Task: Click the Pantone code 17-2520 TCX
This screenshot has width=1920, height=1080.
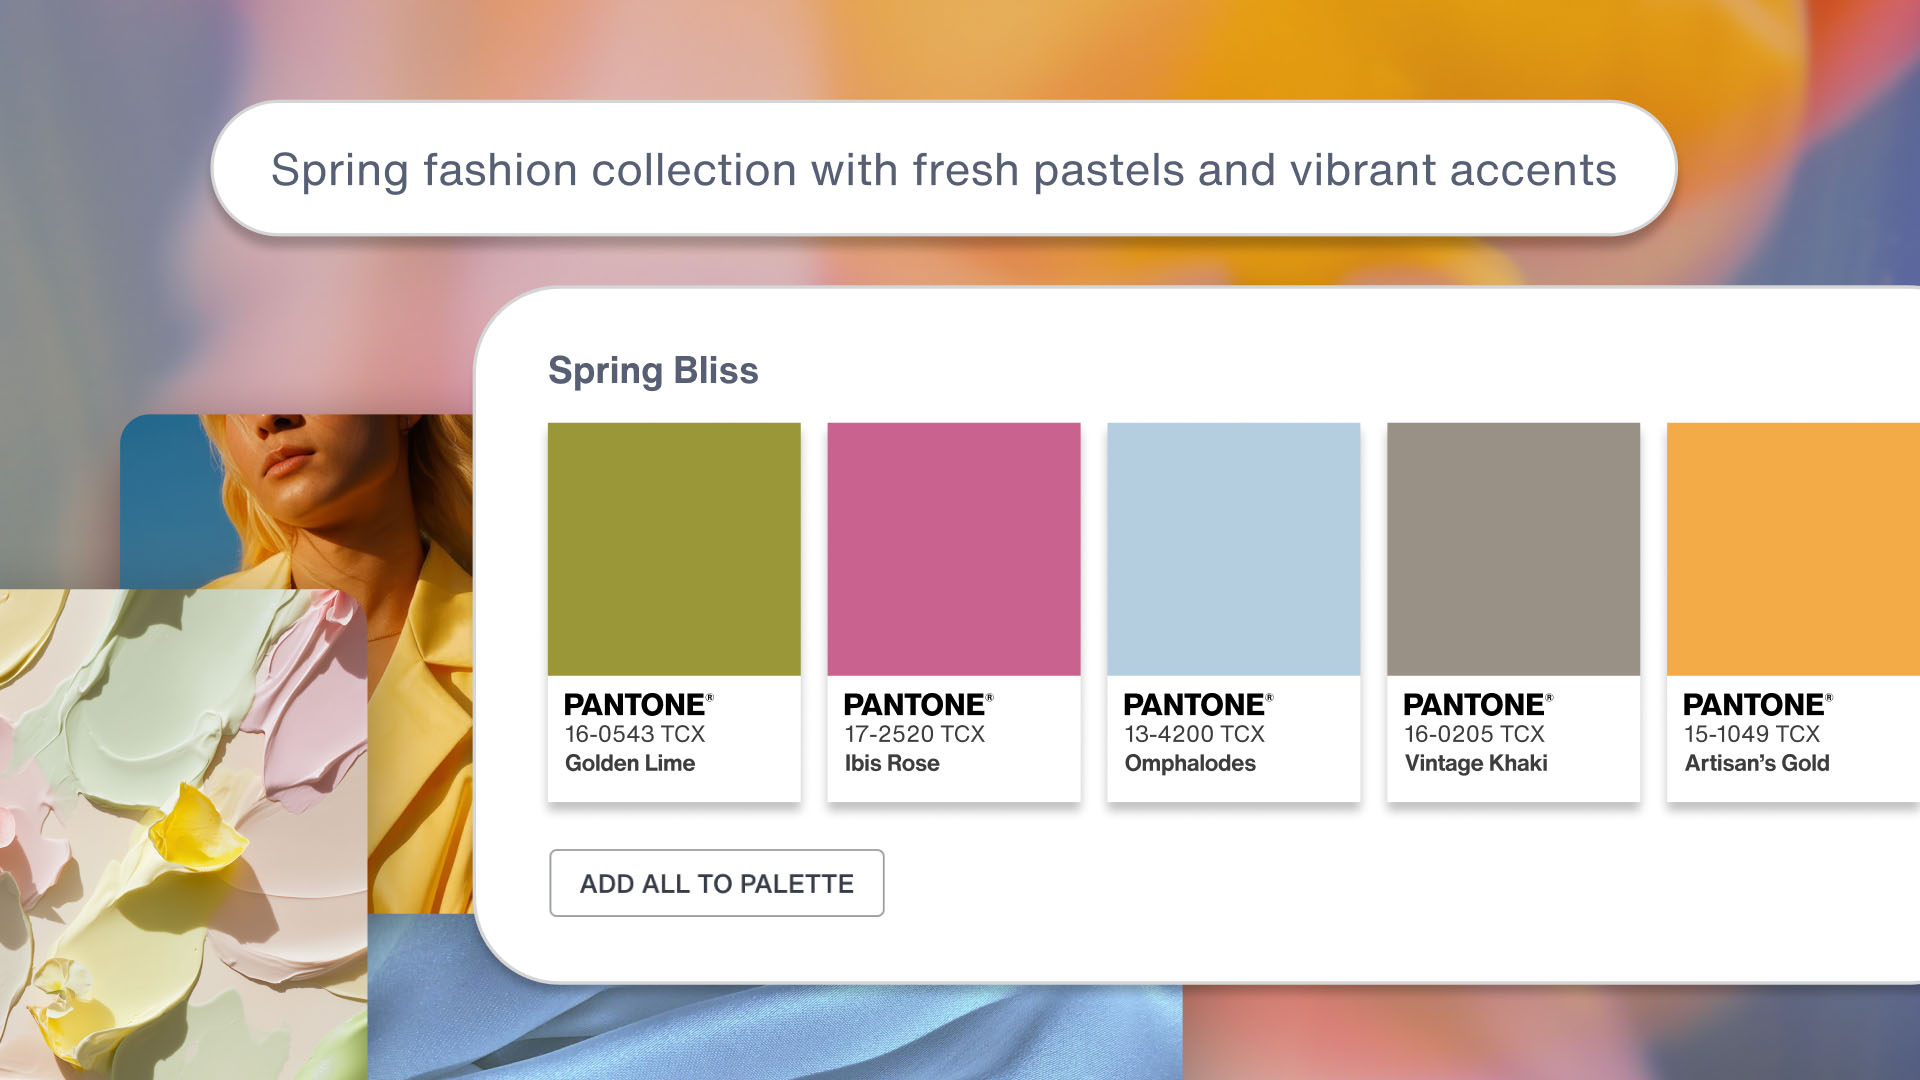Action: point(912,734)
